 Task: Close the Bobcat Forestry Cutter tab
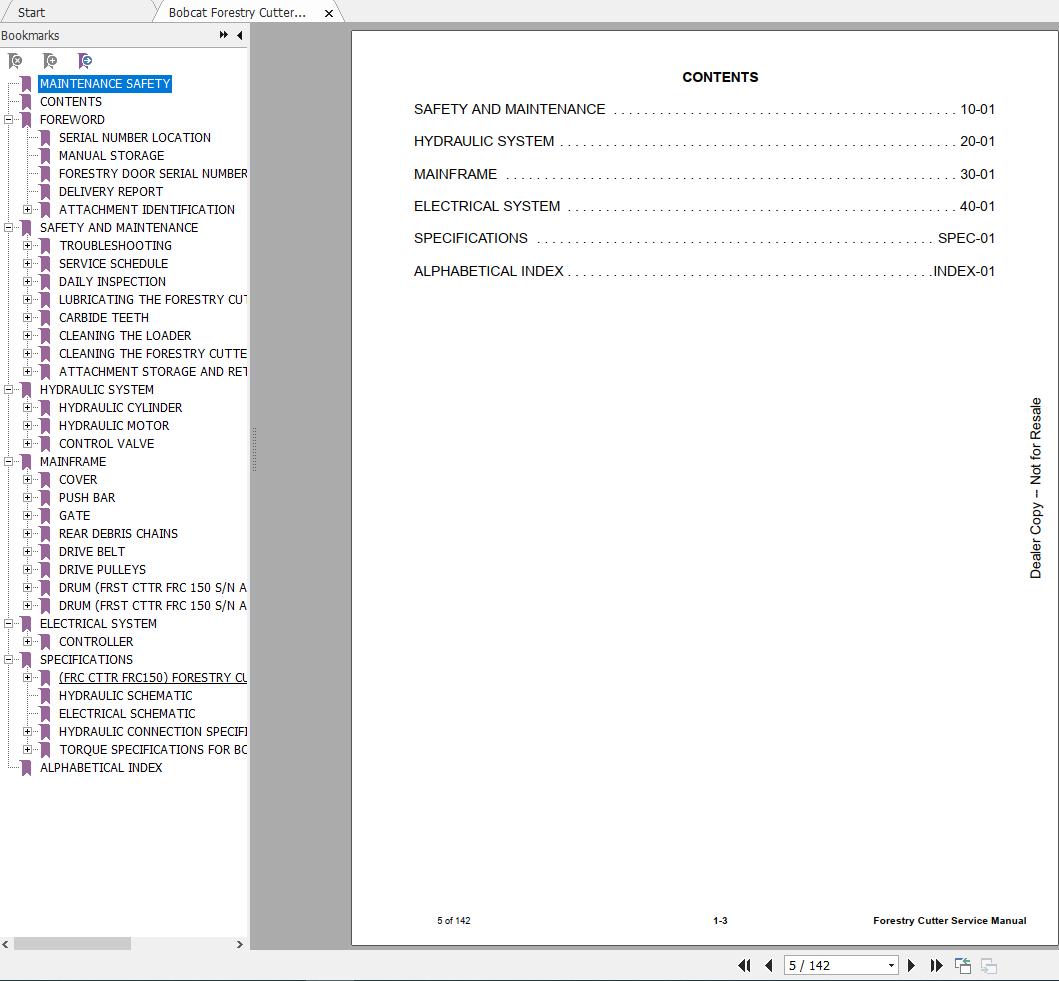(329, 13)
